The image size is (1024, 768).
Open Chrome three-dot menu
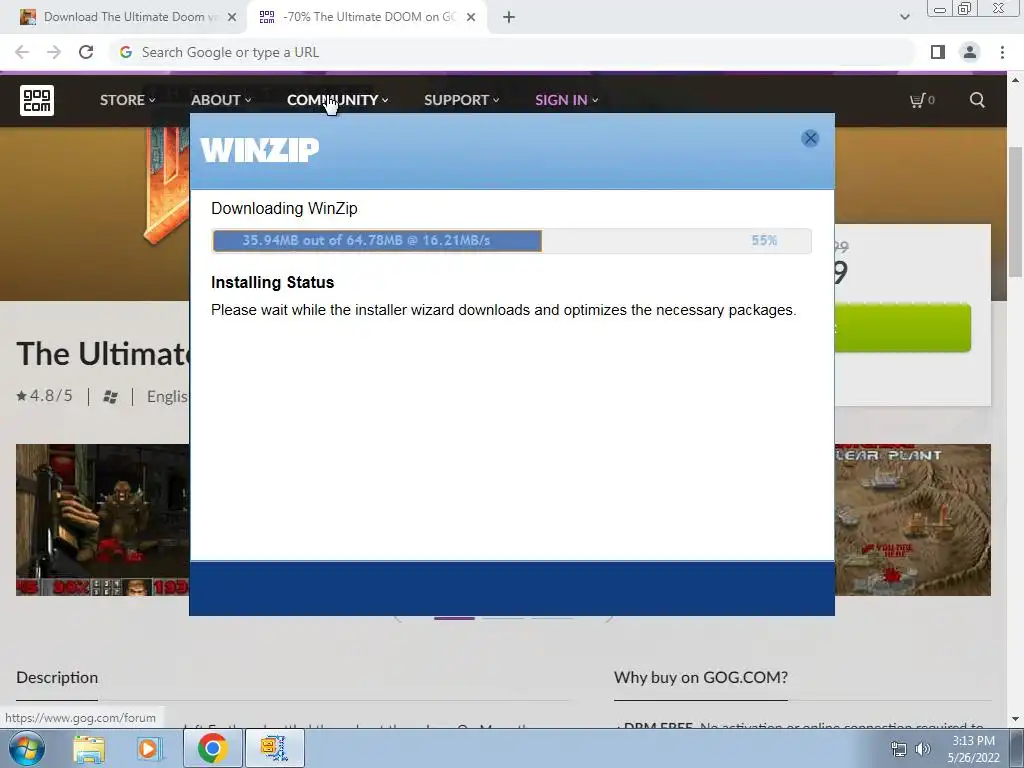tap(1002, 52)
